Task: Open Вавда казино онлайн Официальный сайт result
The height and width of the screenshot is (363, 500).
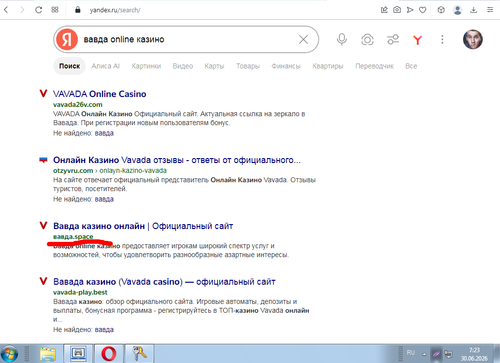Action: point(143,226)
